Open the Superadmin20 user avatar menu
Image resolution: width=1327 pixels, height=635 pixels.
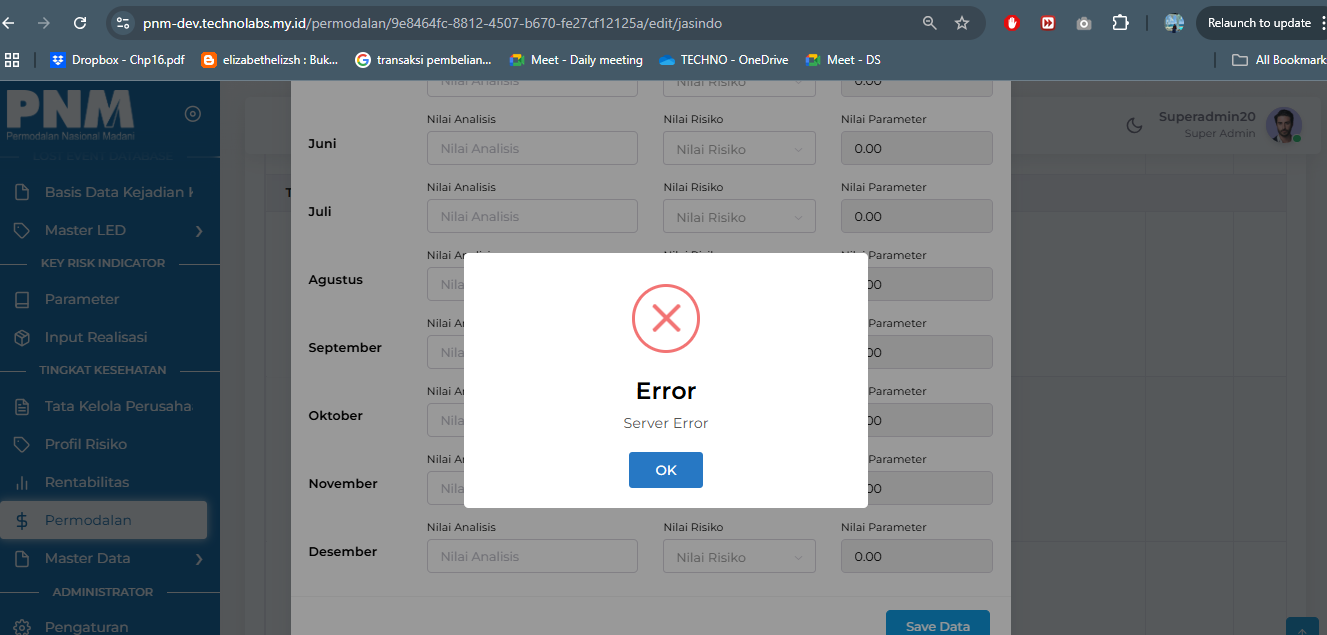point(1284,125)
